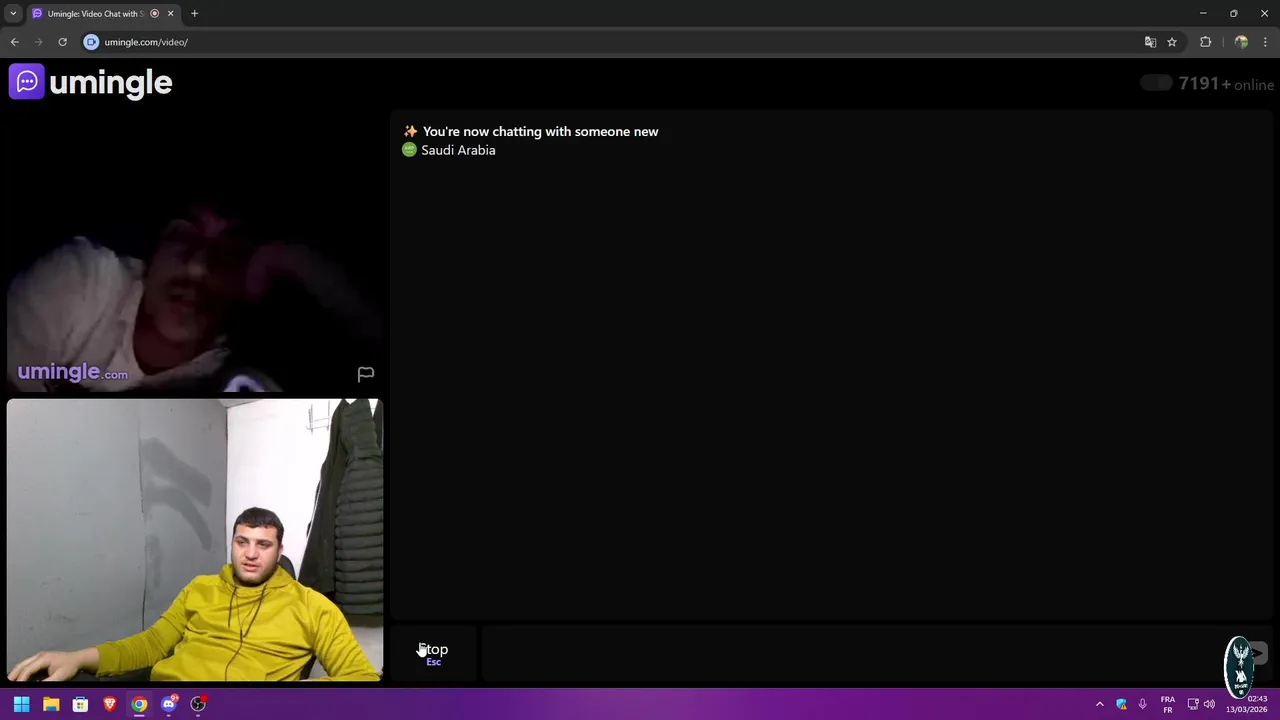Report the stranger using the flag icon
The height and width of the screenshot is (720, 1280).
pyautogui.click(x=366, y=374)
